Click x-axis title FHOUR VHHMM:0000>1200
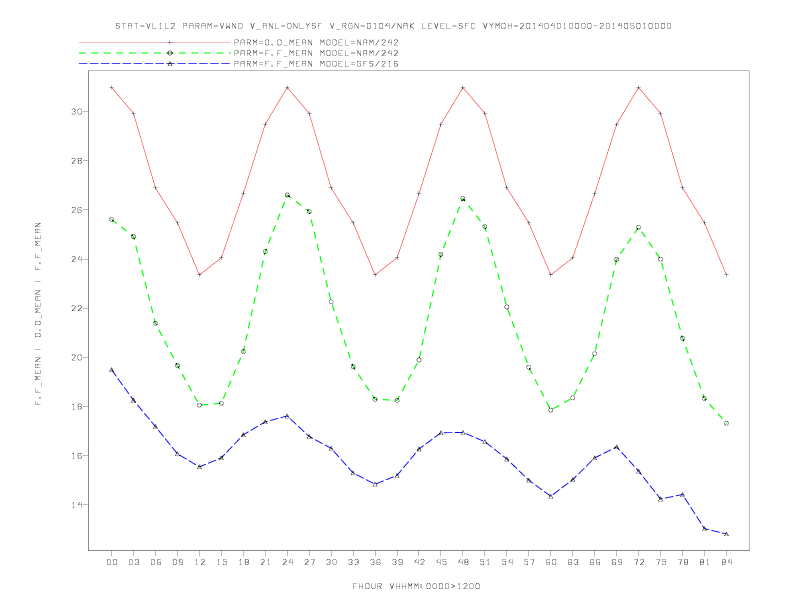Screen dimensions: 792x612 pyautogui.click(x=416, y=586)
